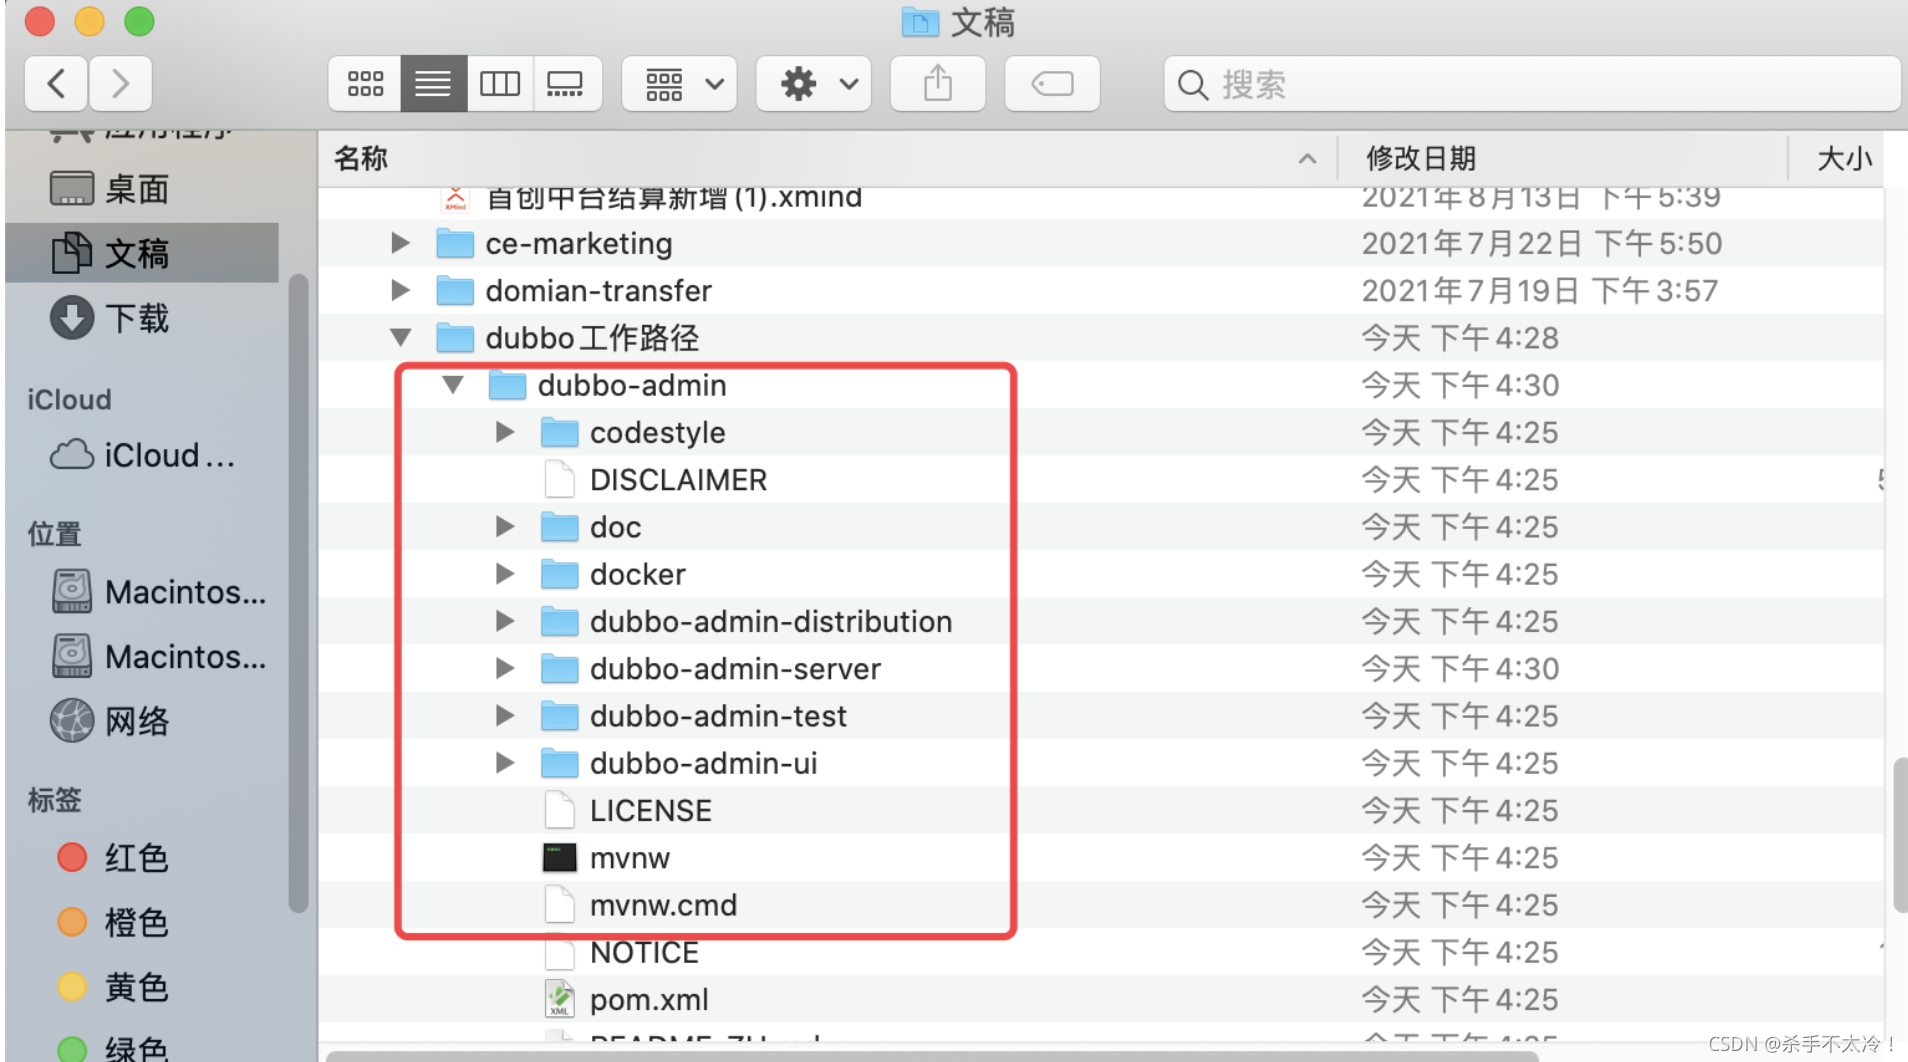The image size is (1908, 1062).
Task: Select the domian-transfer folder icon
Action: 455,290
